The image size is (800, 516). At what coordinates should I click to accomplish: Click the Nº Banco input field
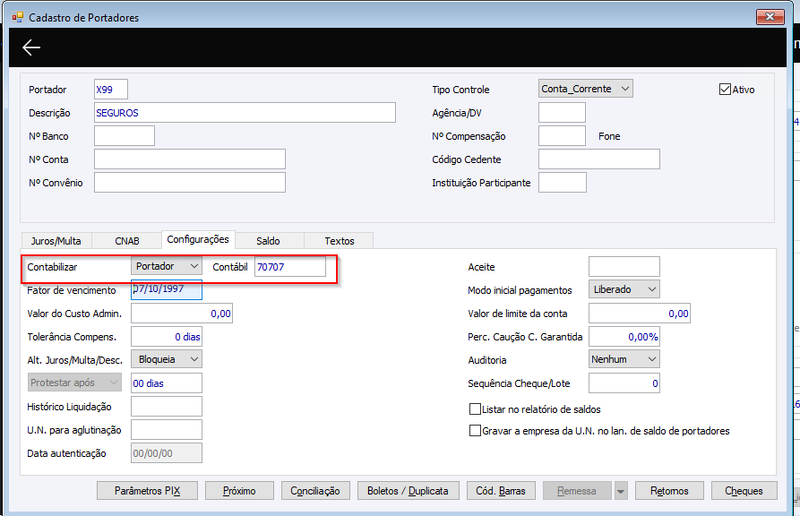tap(124, 136)
